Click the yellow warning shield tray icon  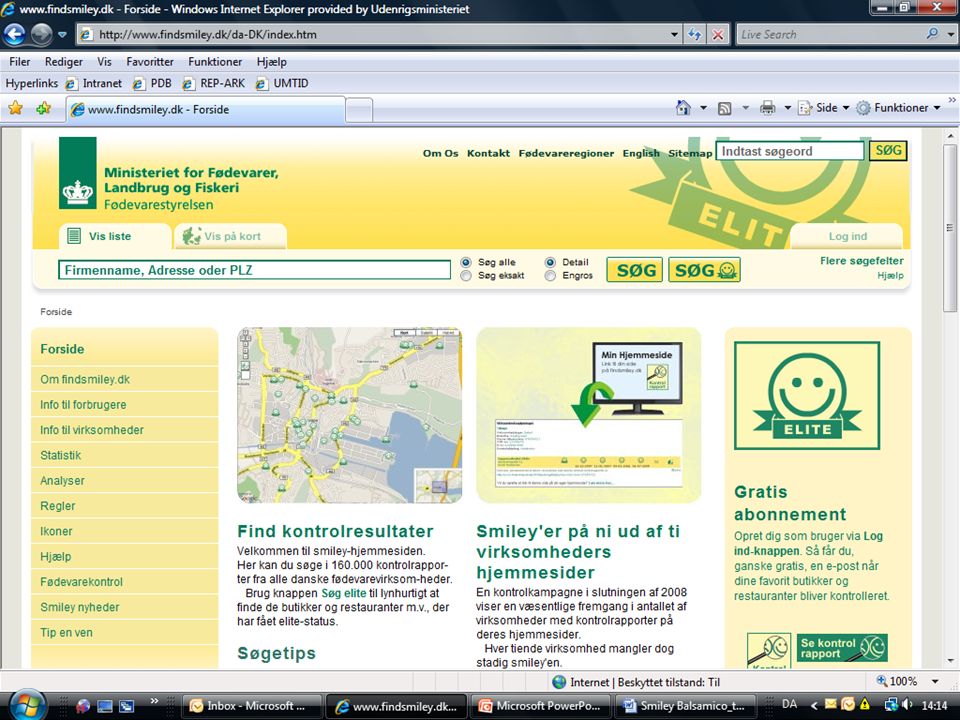point(864,705)
